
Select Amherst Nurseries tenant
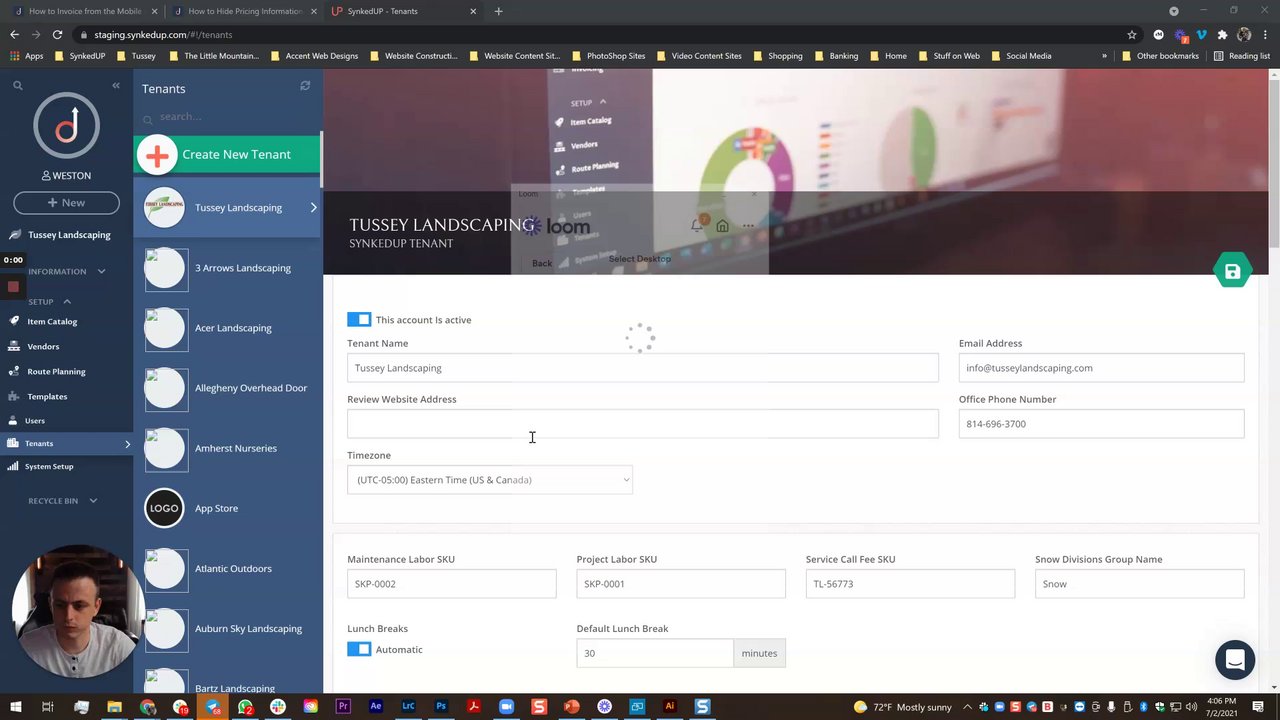click(x=228, y=448)
